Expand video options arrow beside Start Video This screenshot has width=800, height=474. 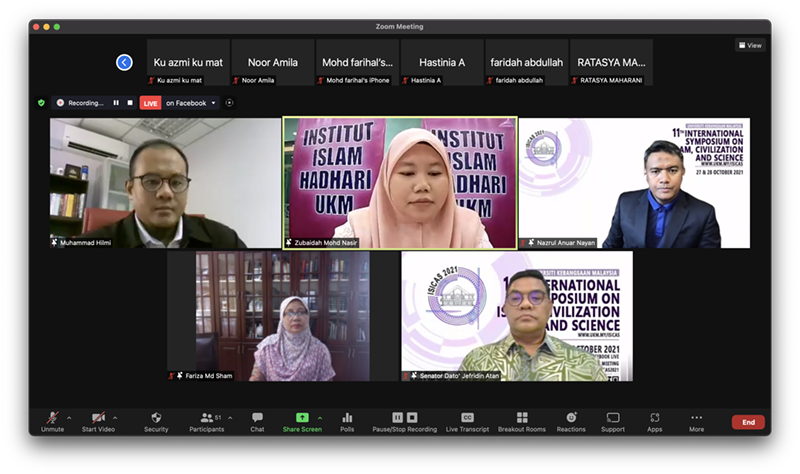coord(115,418)
